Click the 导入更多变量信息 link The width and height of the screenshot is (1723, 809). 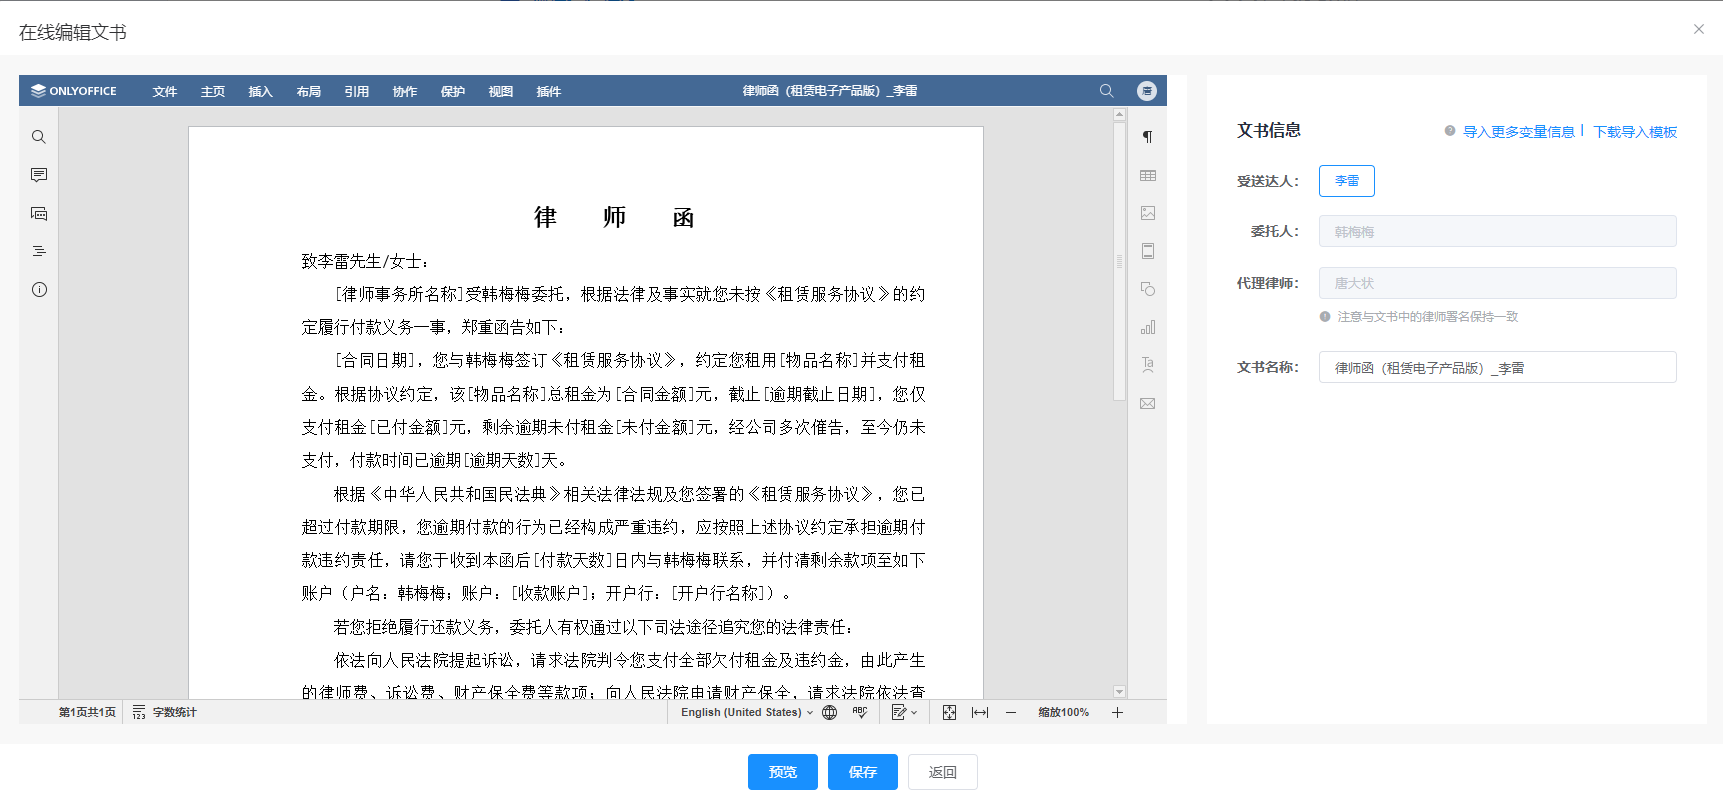(x=1519, y=131)
